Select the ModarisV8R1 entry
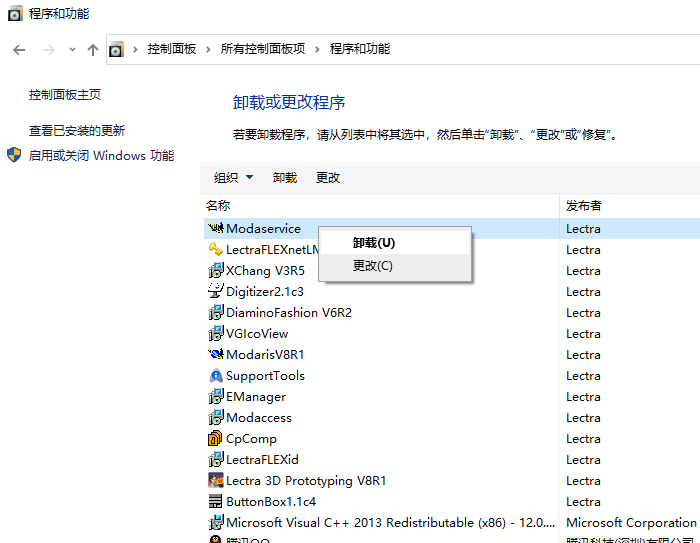 point(265,354)
